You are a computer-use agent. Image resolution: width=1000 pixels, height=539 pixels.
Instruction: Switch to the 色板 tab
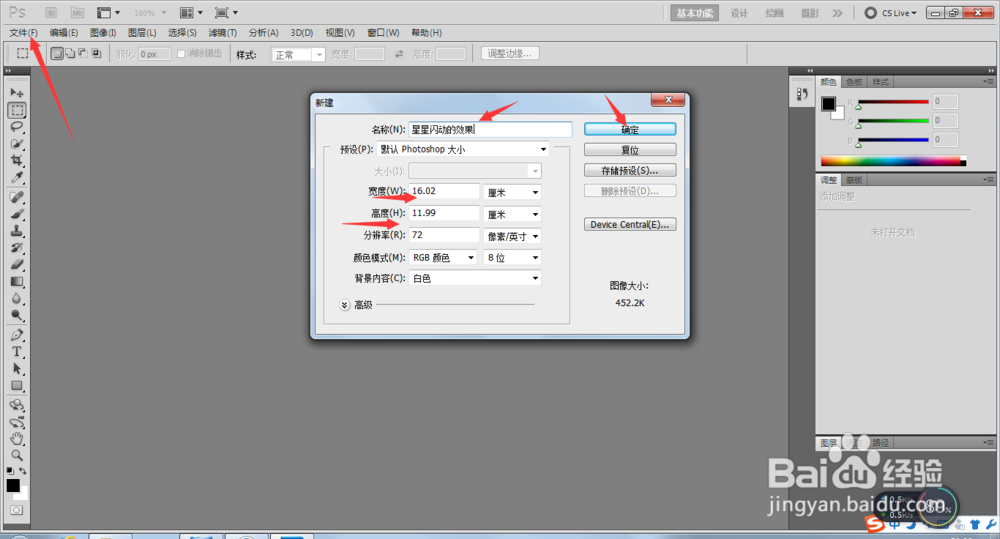[854, 82]
